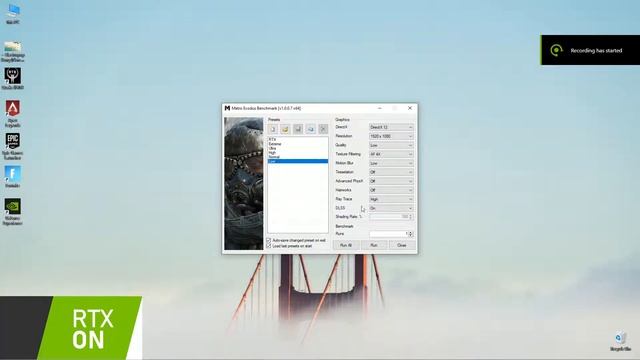This screenshot has width=640, height=360.
Task: Open the Motion Blur dropdown
Action: click(391, 163)
